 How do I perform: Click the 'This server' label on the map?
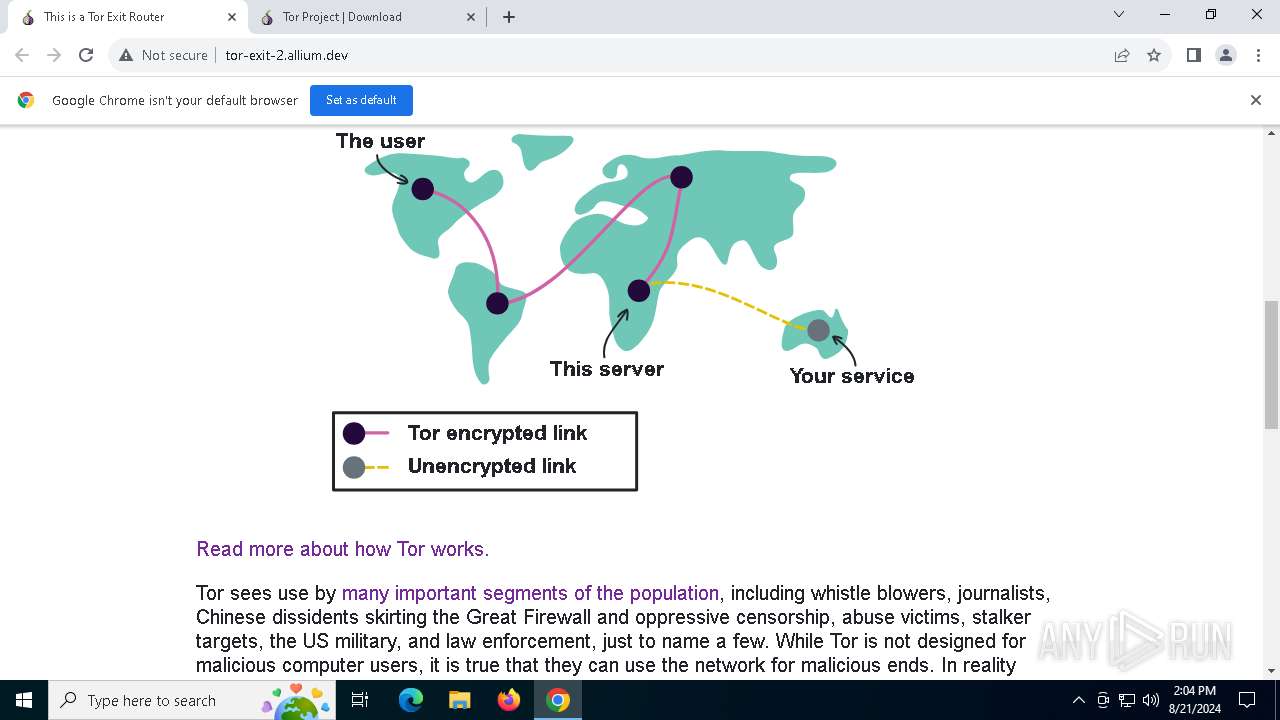click(x=606, y=369)
